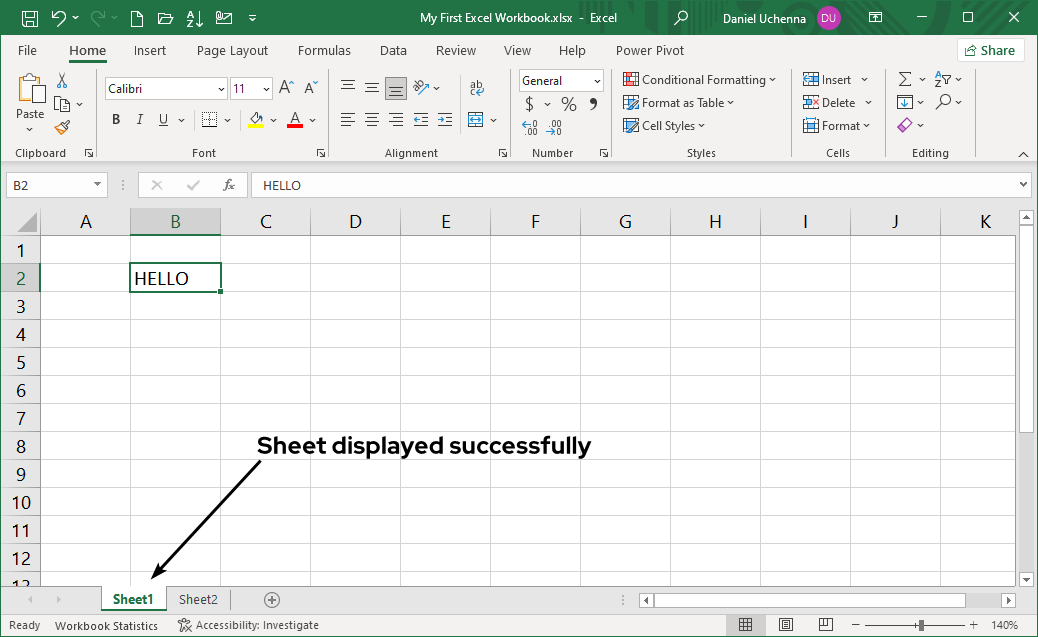
Task: Click the Share button
Action: coord(990,49)
